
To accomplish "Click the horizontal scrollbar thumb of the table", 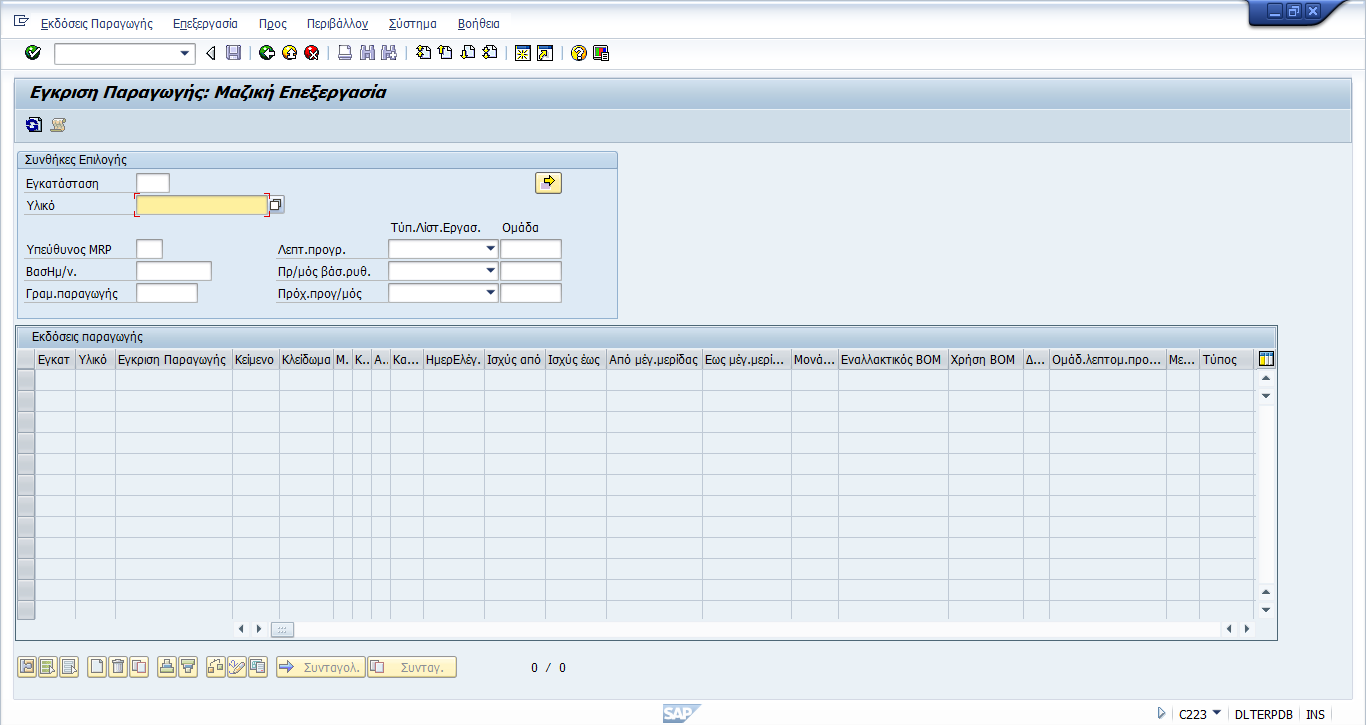I will click(x=282, y=629).
